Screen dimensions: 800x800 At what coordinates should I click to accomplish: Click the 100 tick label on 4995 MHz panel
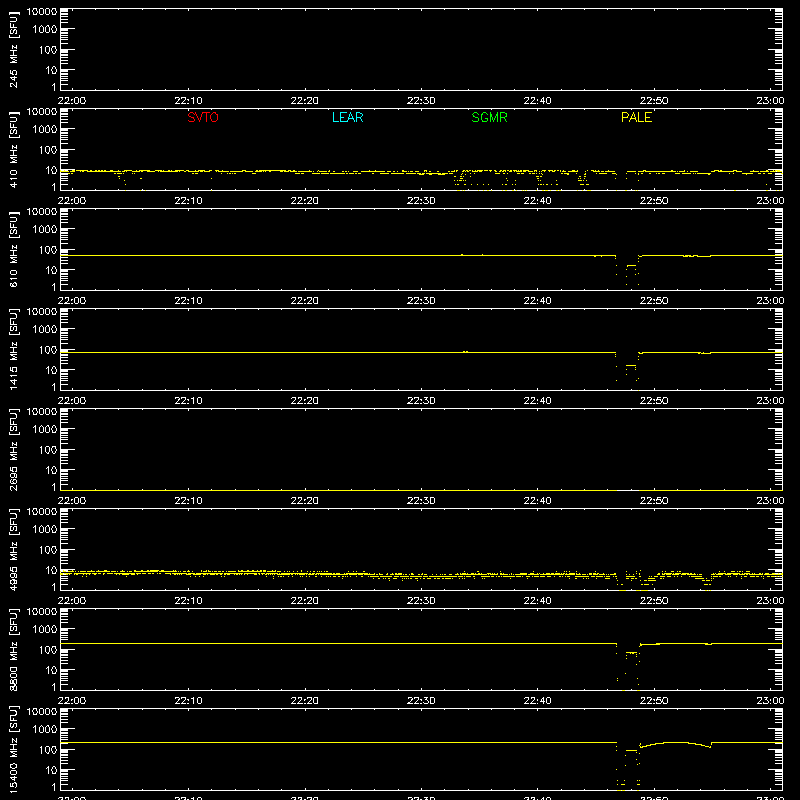click(x=48, y=550)
